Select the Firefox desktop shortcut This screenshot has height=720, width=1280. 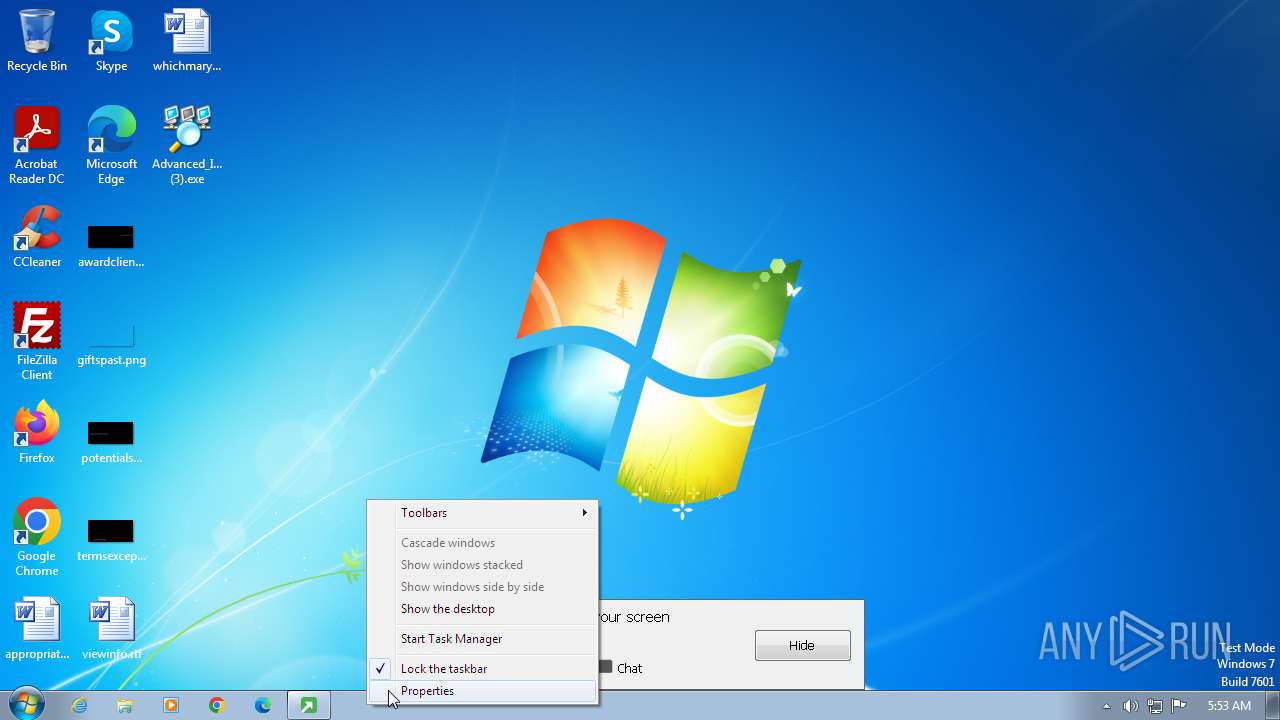click(x=37, y=432)
